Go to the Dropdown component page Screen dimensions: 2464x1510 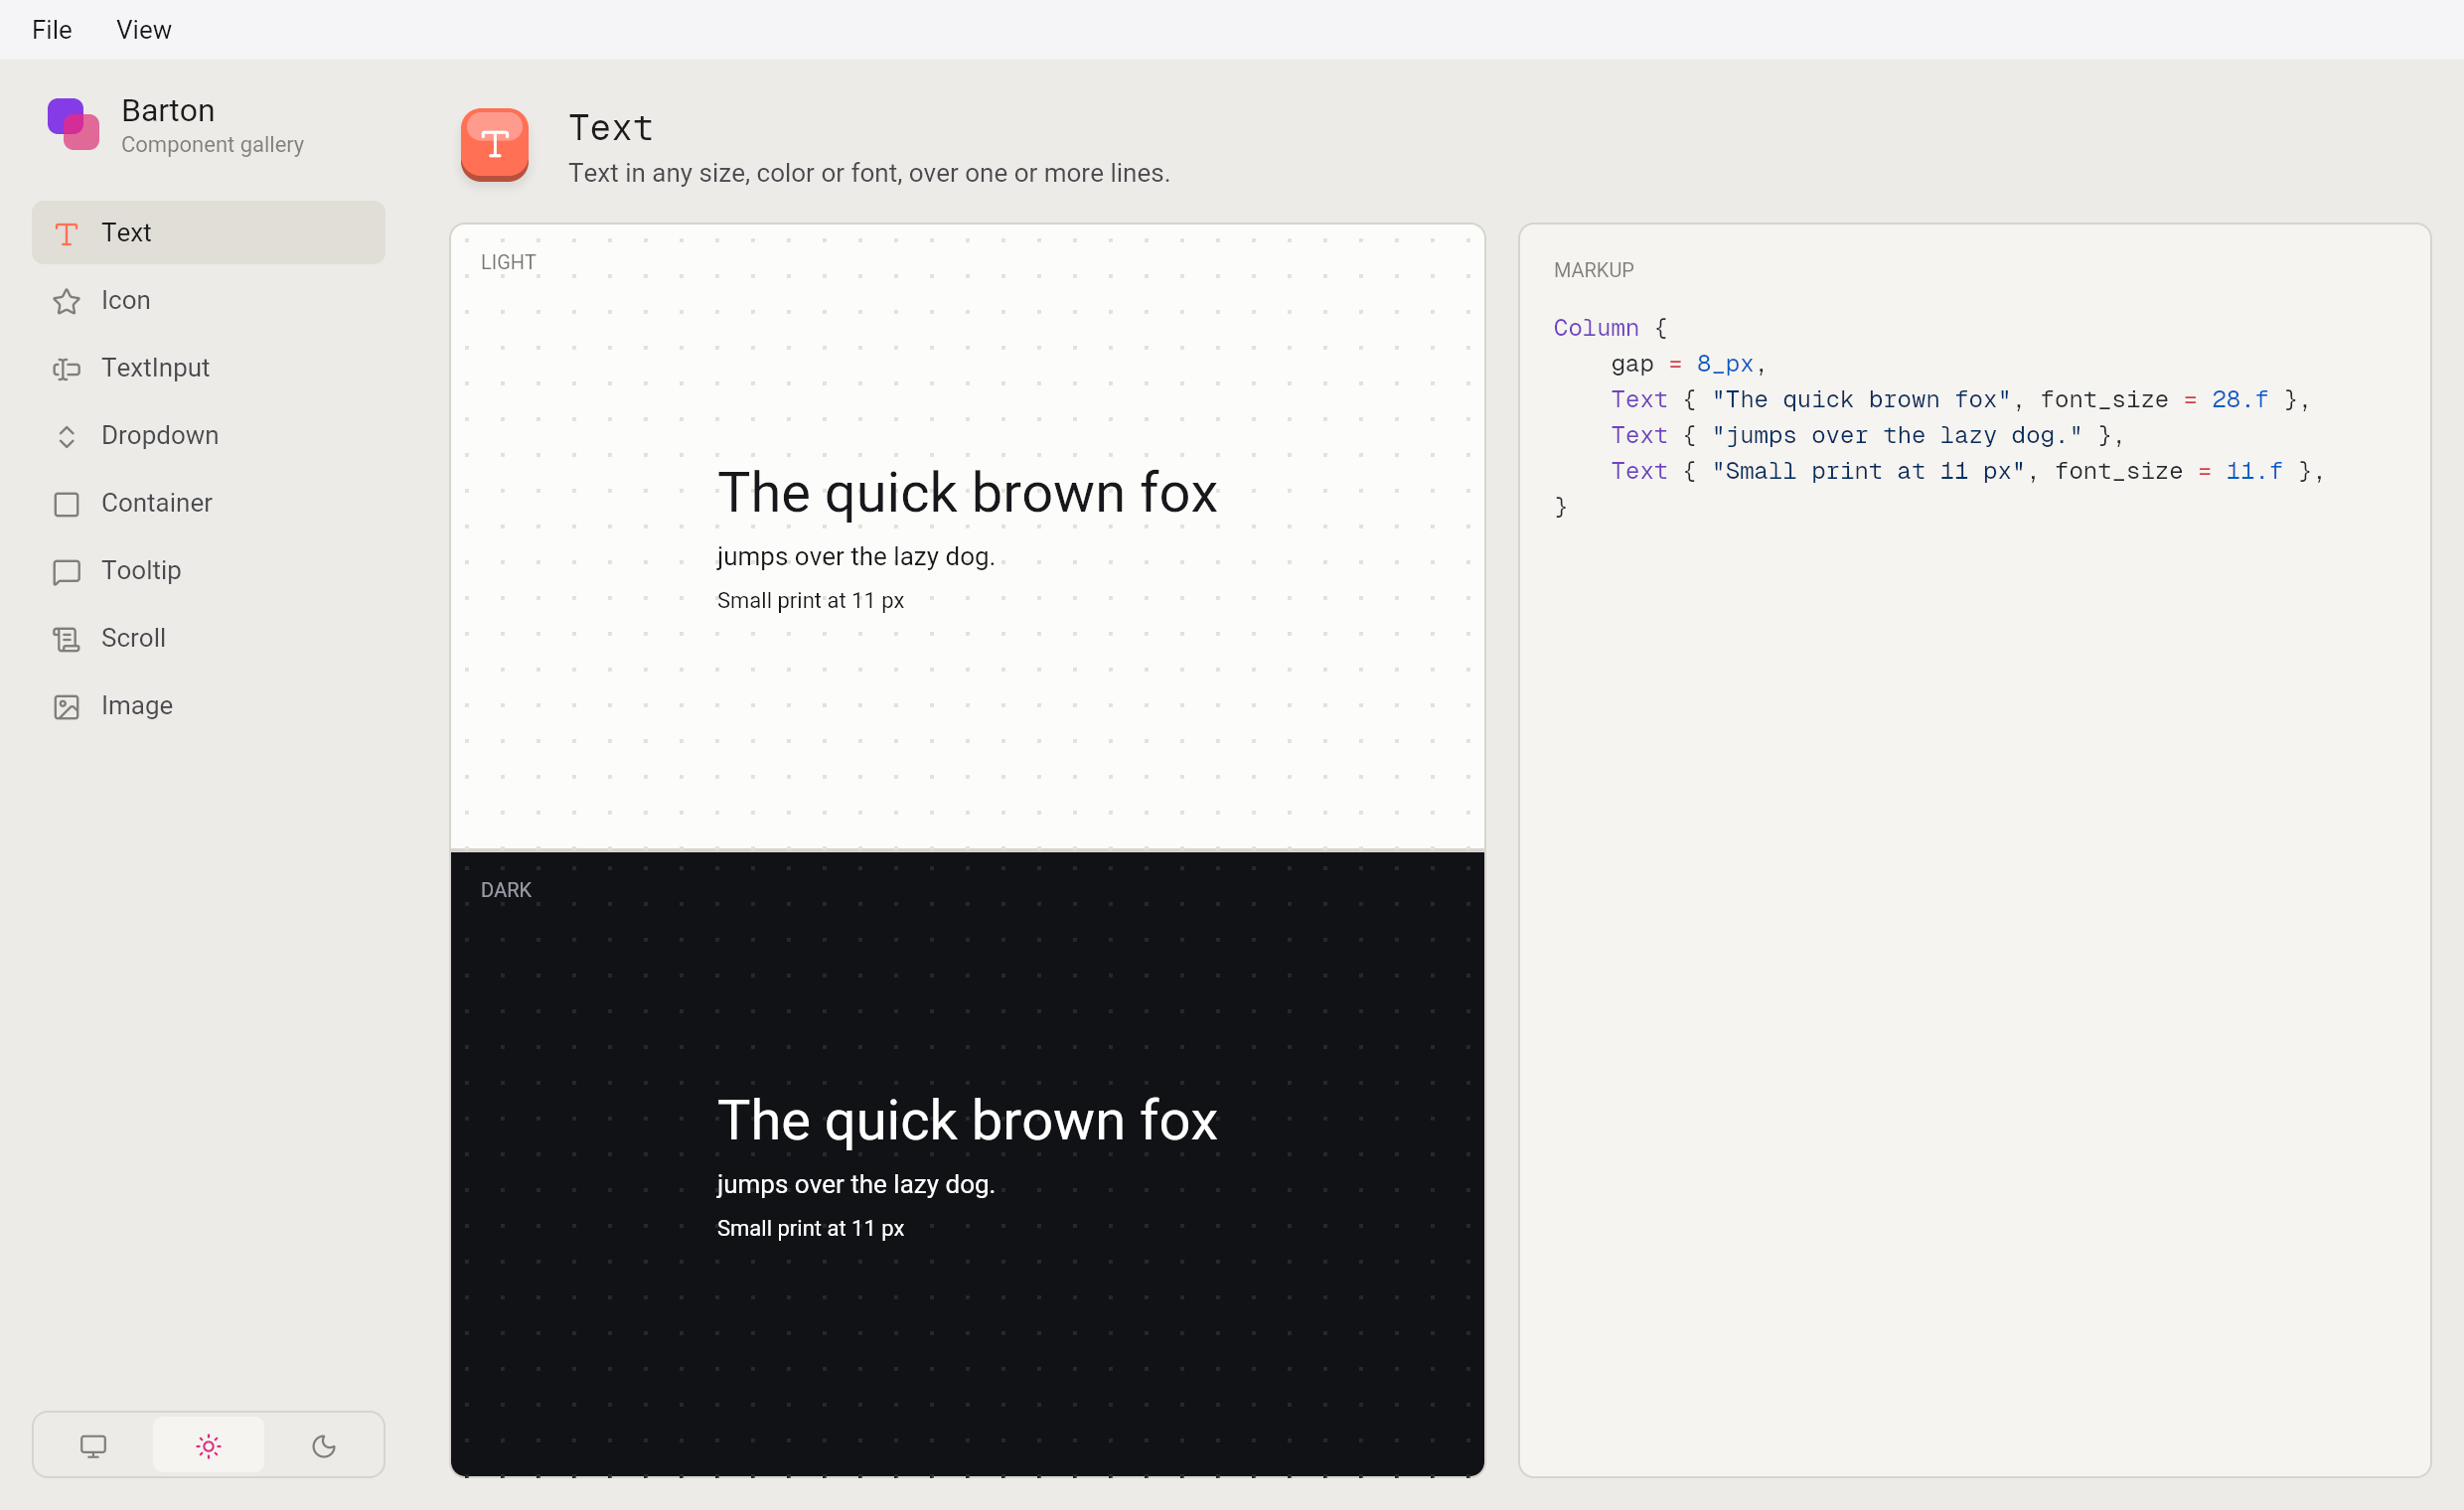click(x=208, y=435)
